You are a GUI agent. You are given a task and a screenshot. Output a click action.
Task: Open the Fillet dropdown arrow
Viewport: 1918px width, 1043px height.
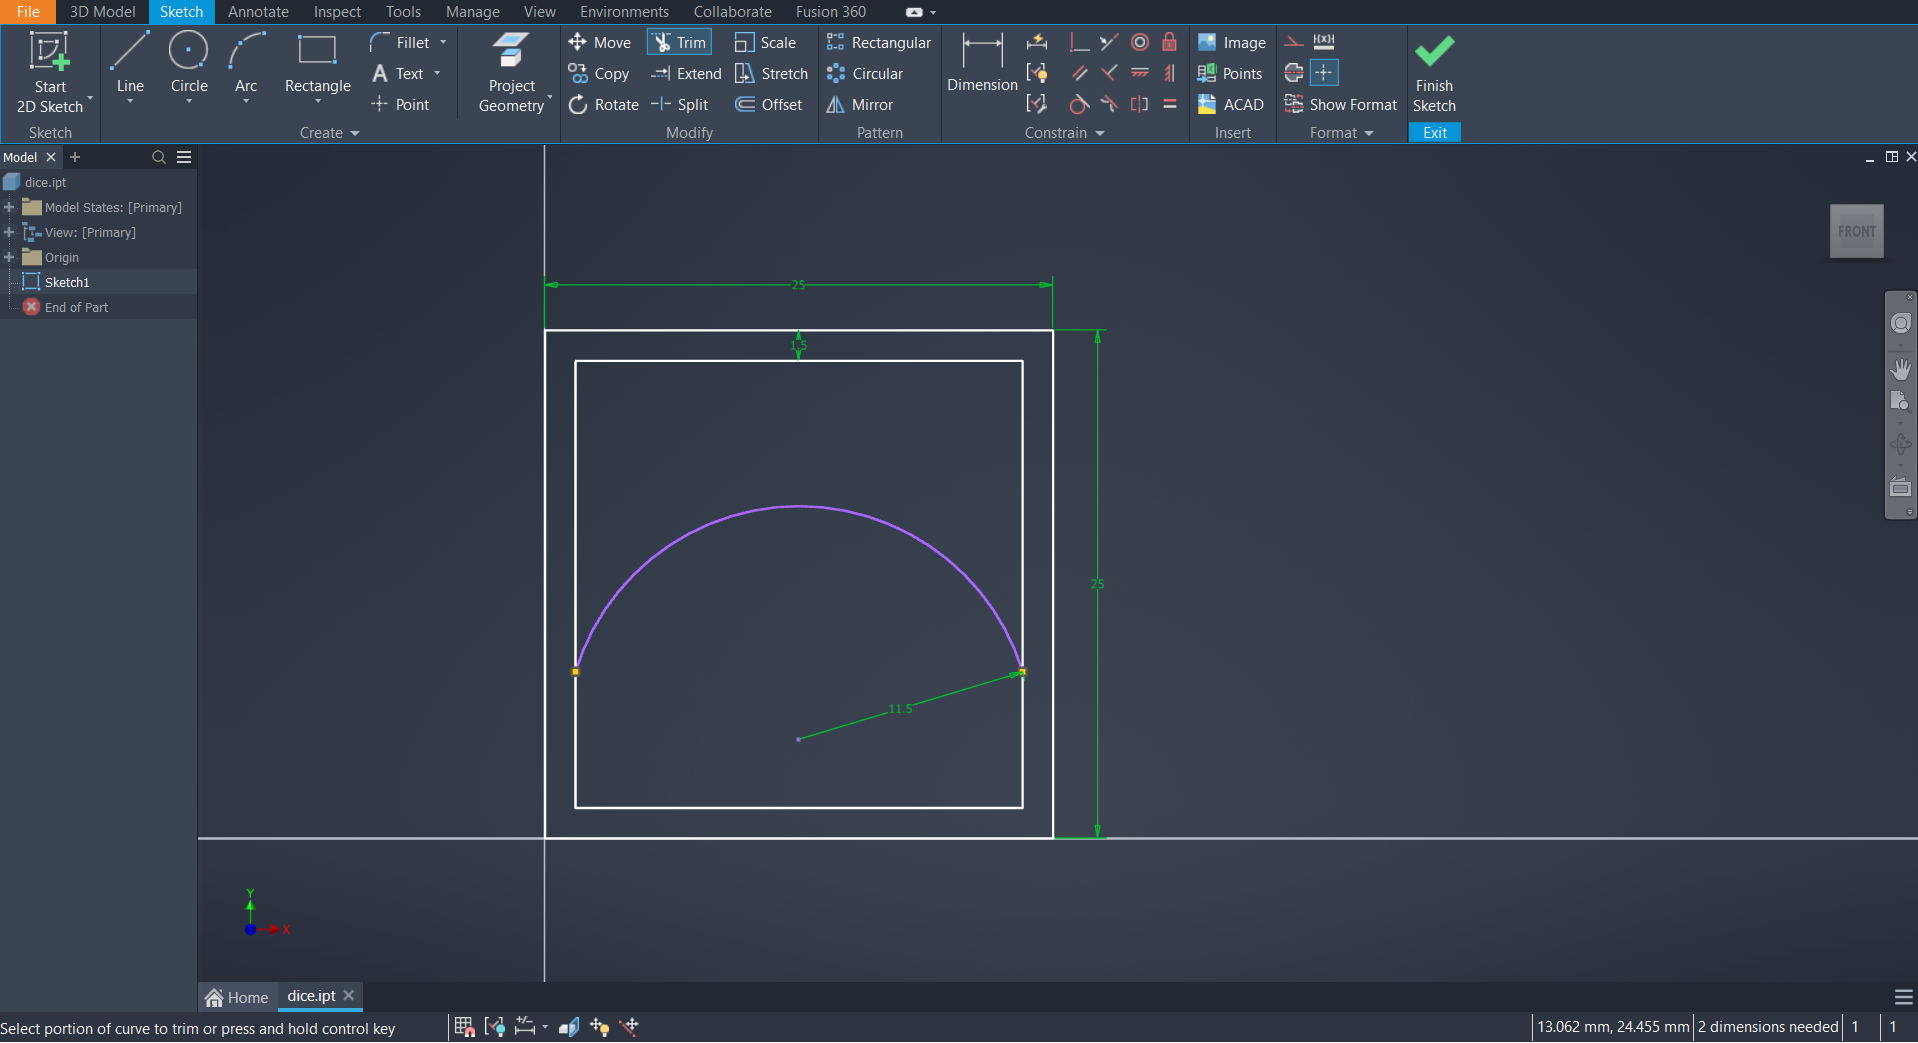click(x=443, y=42)
